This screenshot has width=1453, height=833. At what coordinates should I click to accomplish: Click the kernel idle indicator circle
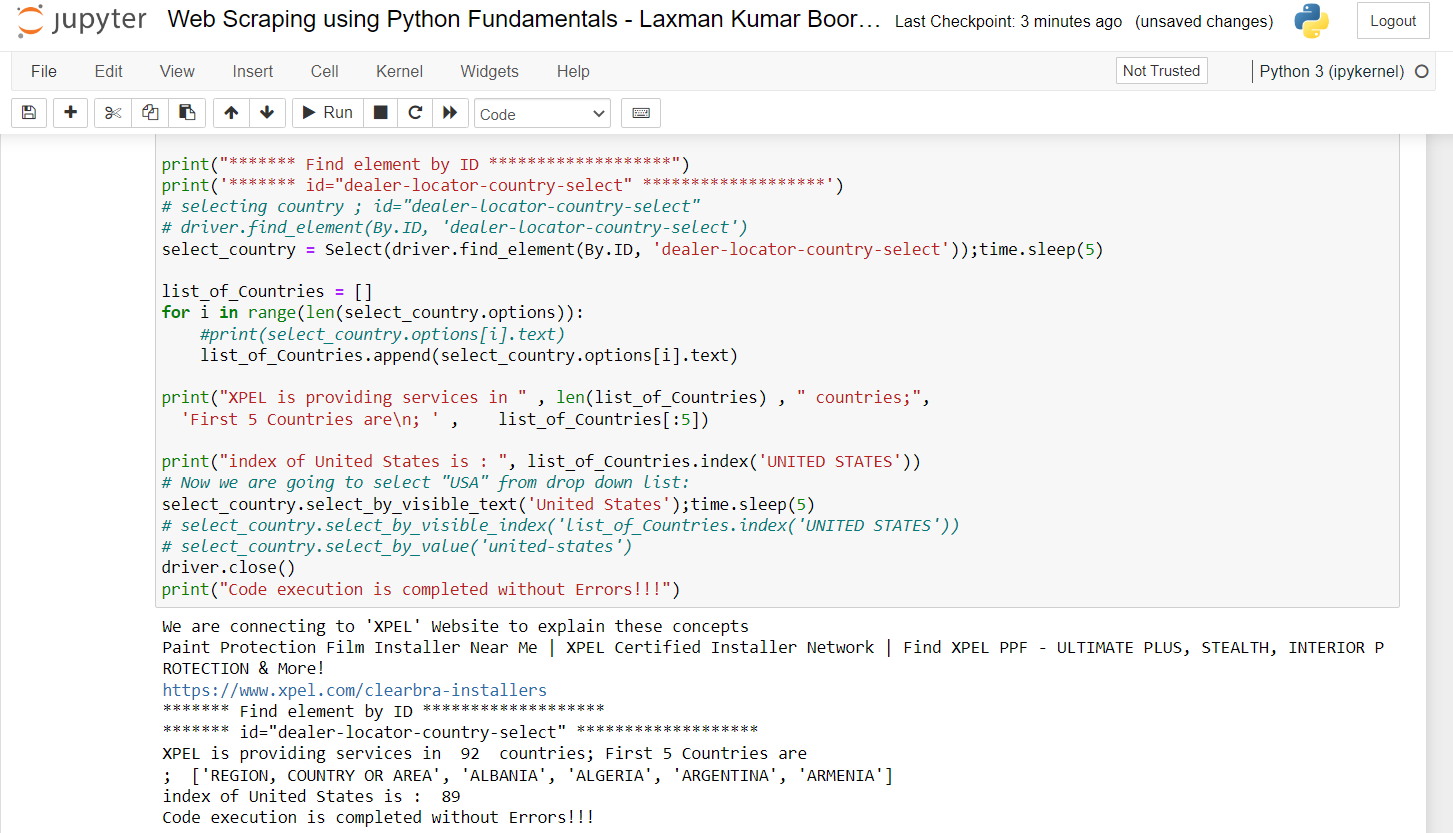1422,71
